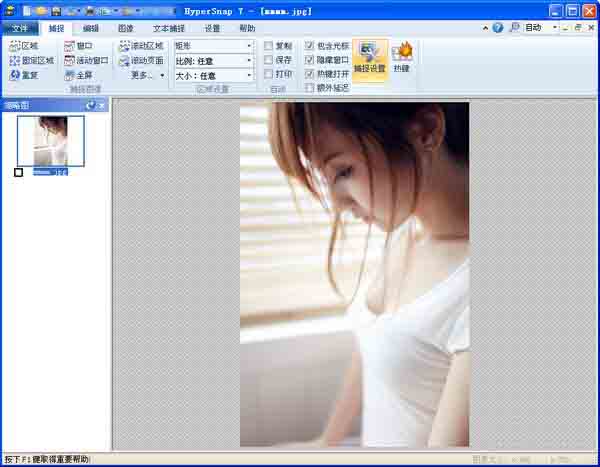The width and height of the screenshot is (600, 467).
Task: Switch to the 设置 settings tab
Action: pos(212,28)
